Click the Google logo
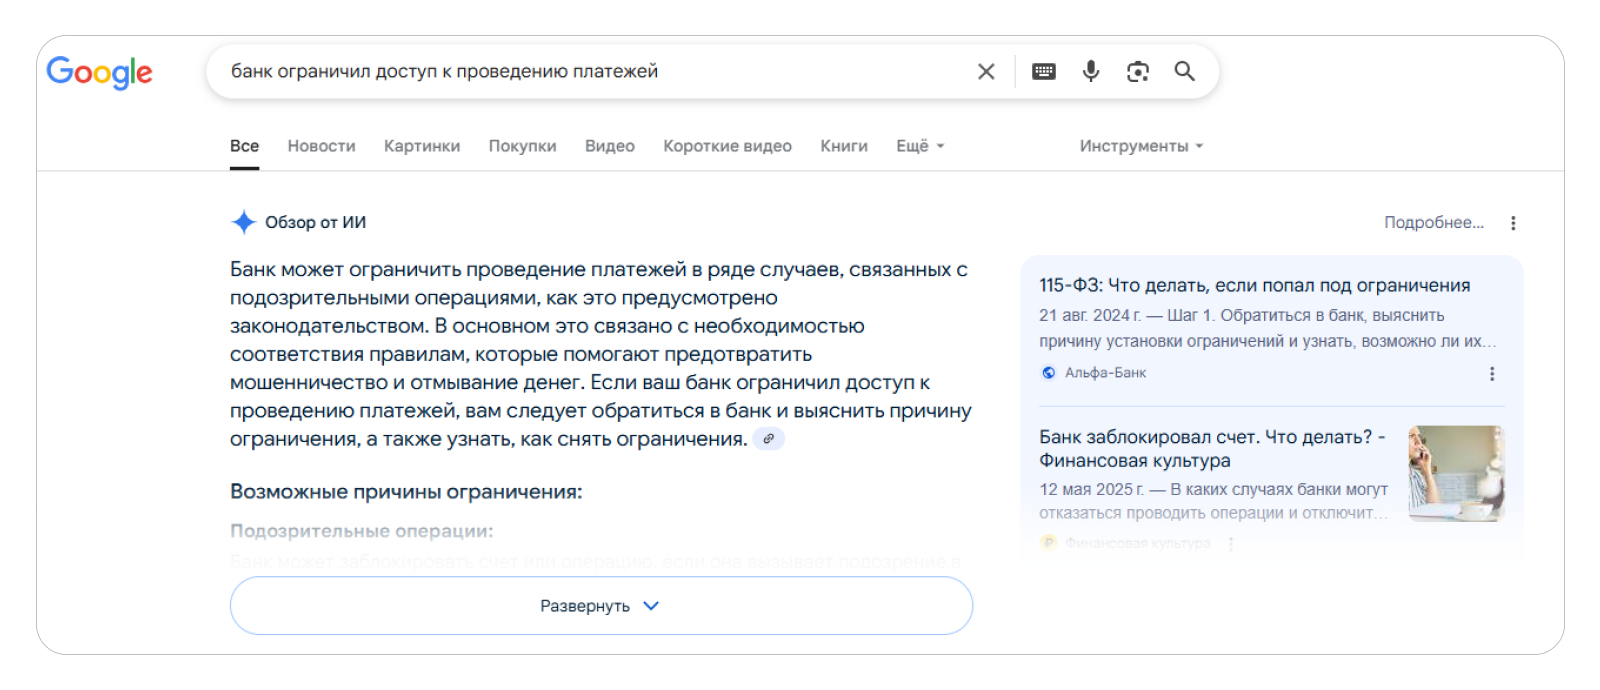 pyautogui.click(x=99, y=72)
